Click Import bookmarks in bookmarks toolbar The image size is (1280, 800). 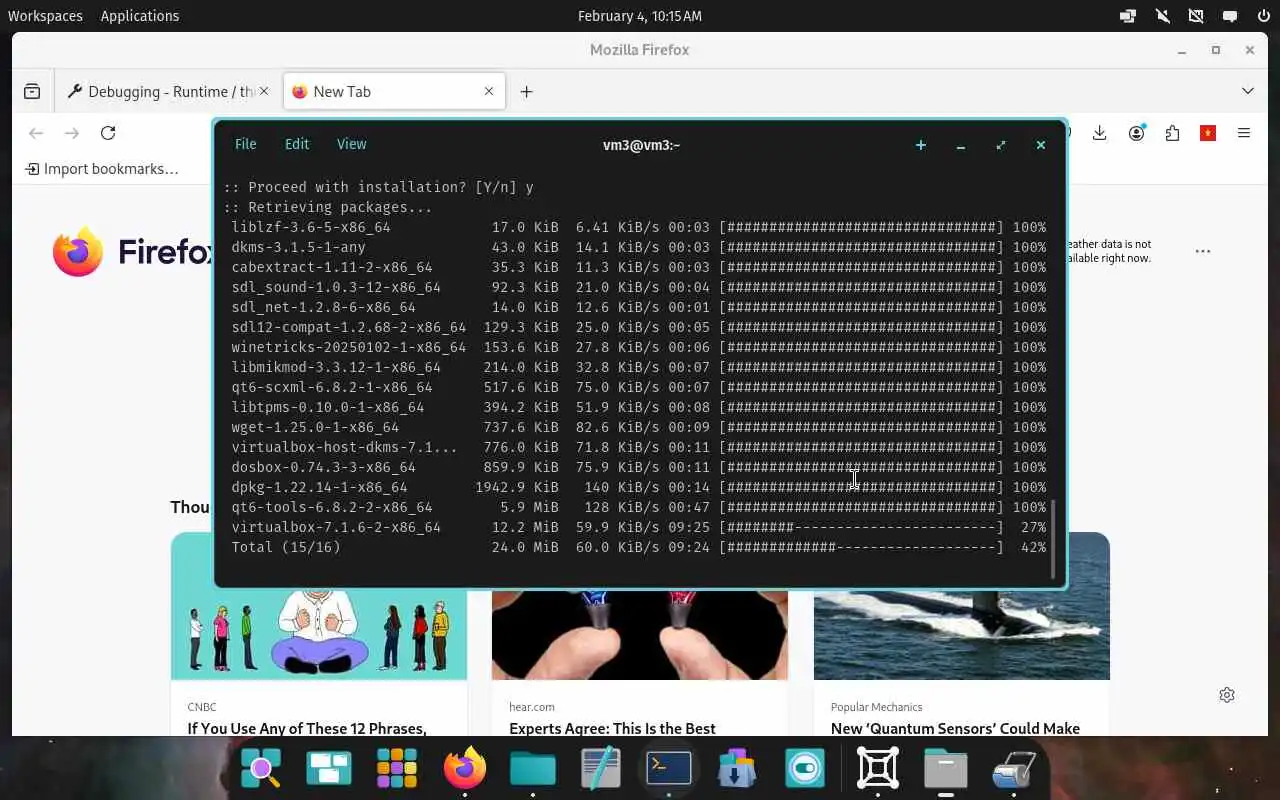(x=102, y=169)
